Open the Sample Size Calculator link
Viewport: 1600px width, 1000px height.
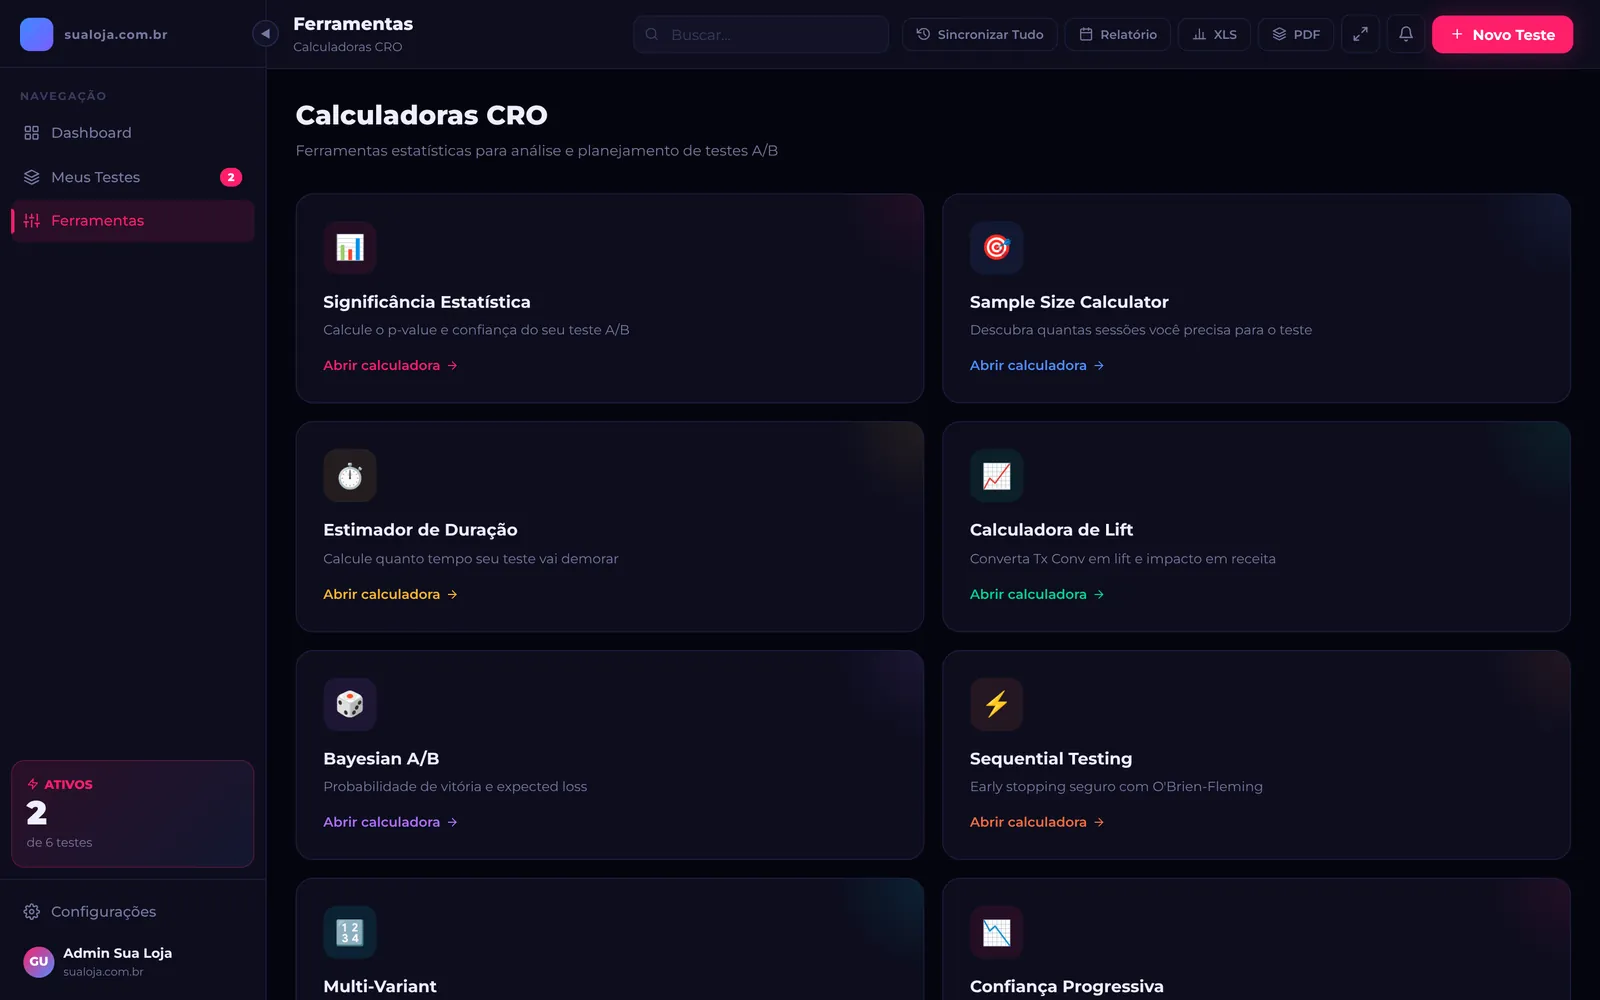[x=1037, y=366]
